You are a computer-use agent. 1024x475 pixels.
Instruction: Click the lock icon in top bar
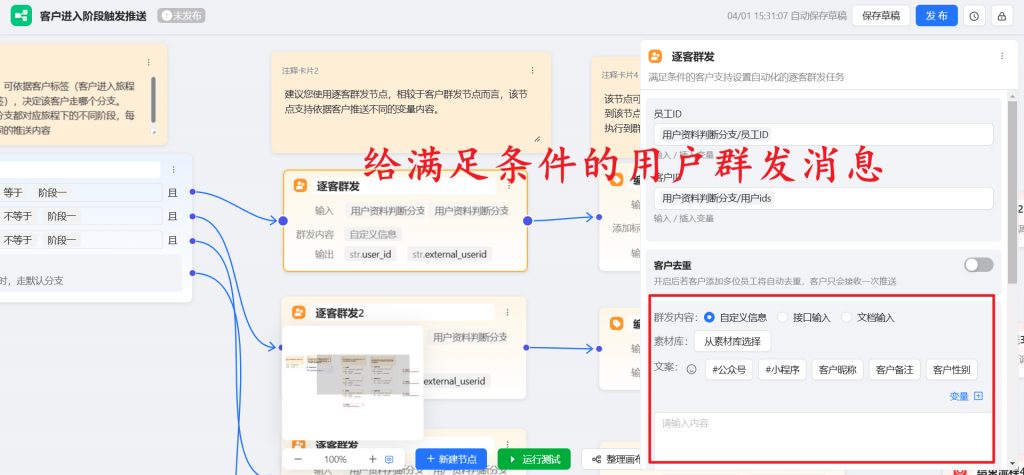tap(1001, 16)
